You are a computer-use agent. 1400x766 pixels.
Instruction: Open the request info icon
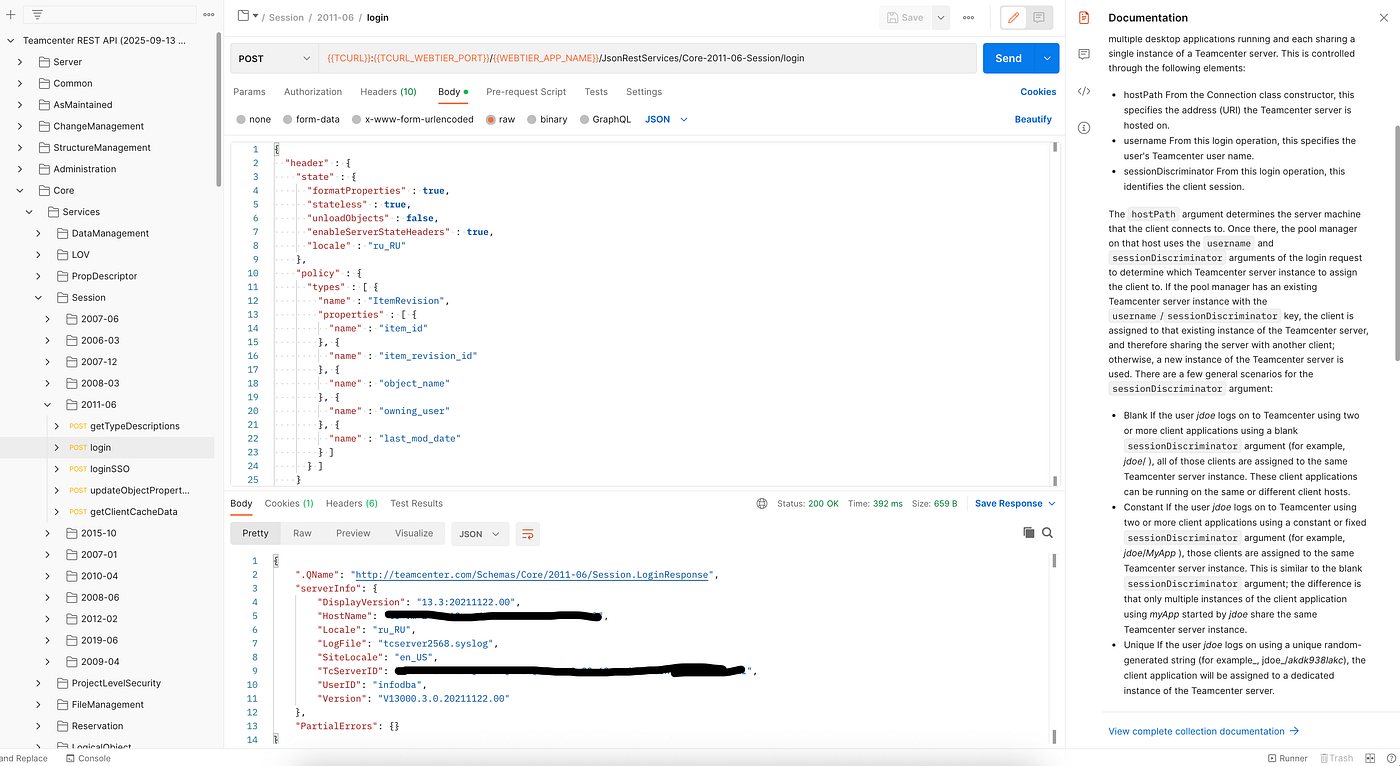[x=1084, y=128]
